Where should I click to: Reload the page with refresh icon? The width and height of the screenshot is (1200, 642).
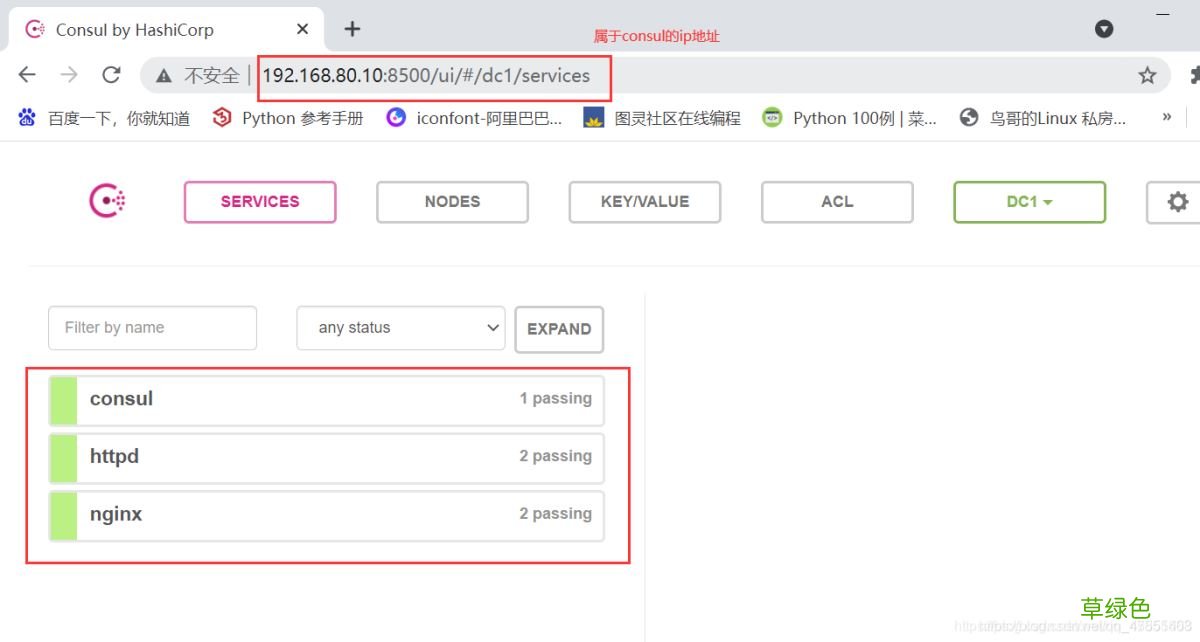click(x=112, y=75)
